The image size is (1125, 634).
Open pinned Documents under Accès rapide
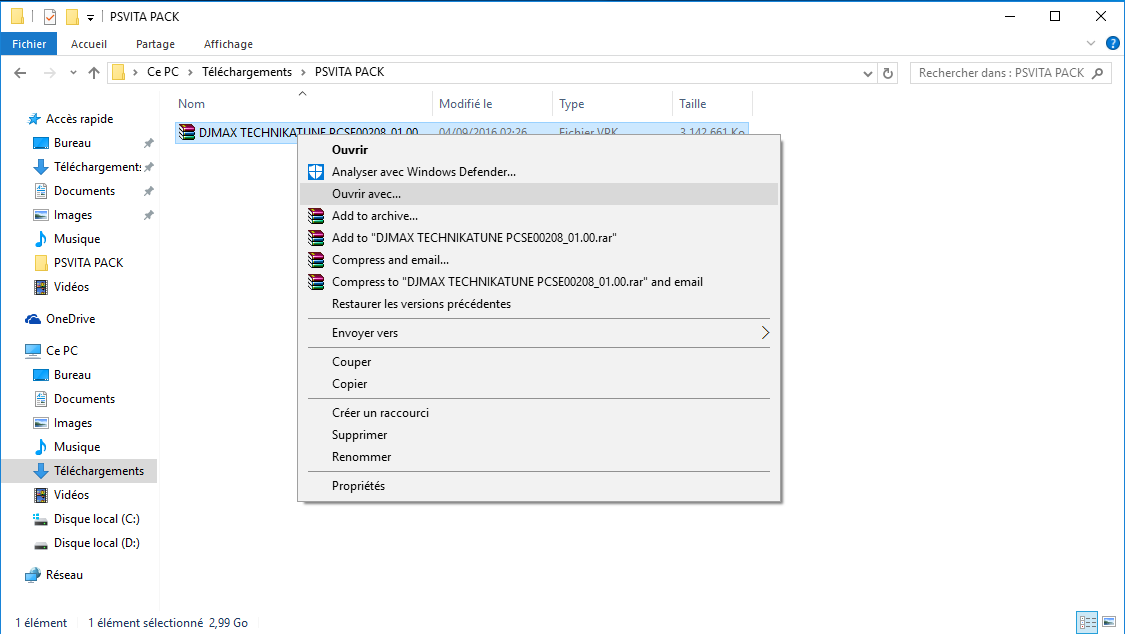[84, 191]
